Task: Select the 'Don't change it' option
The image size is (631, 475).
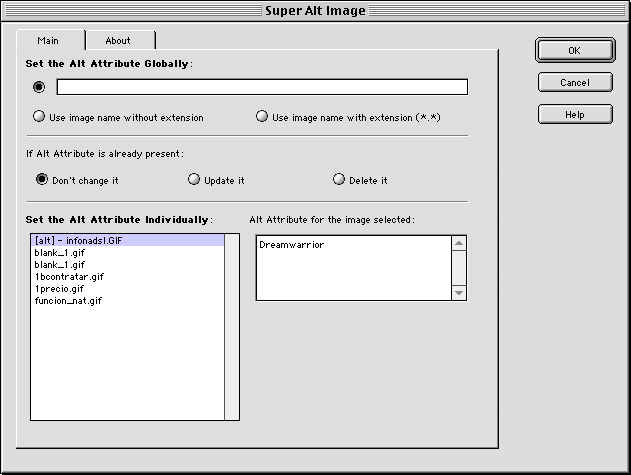Action: [x=42, y=180]
